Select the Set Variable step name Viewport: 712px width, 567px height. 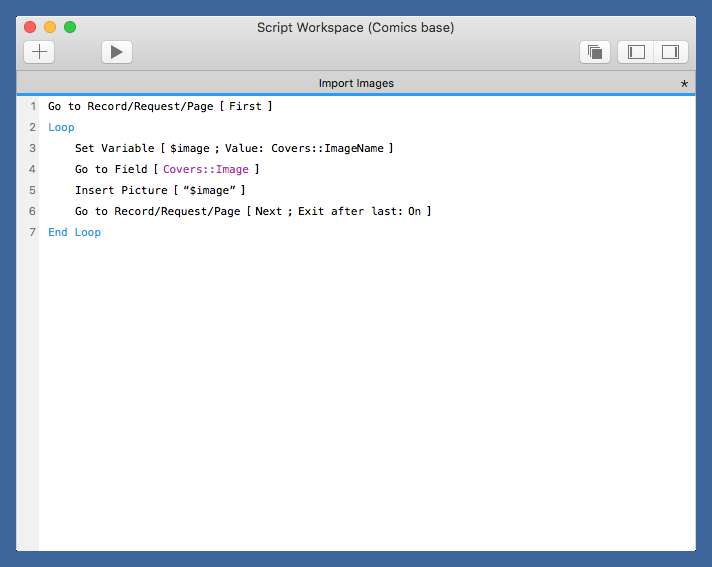[114, 148]
